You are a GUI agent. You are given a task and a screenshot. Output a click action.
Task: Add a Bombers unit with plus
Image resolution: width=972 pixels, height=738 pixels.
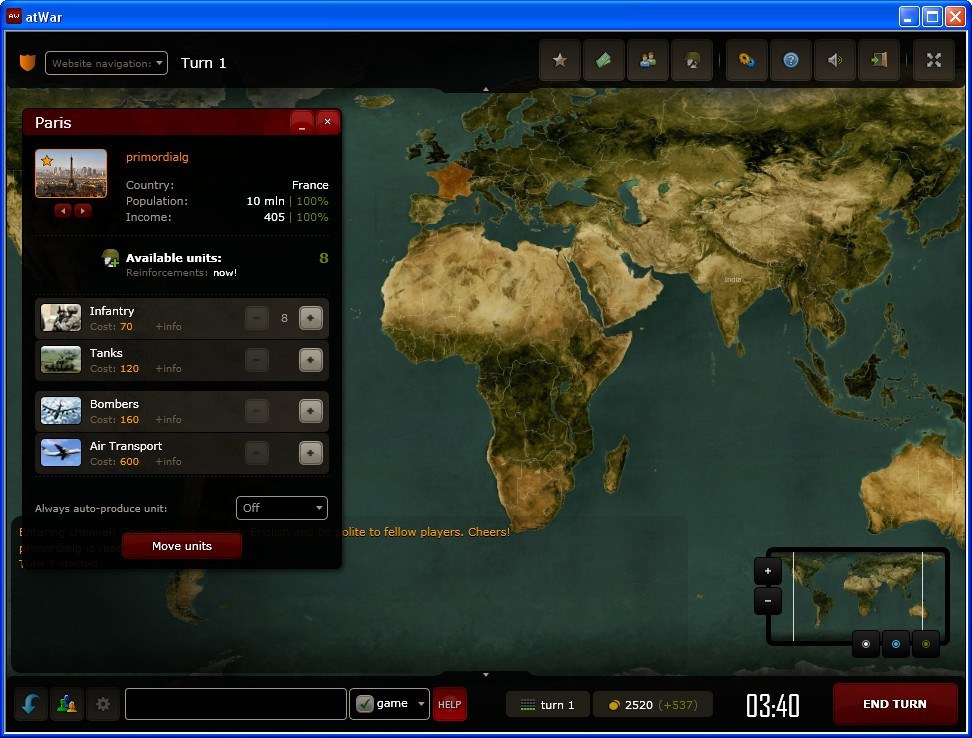coord(311,411)
